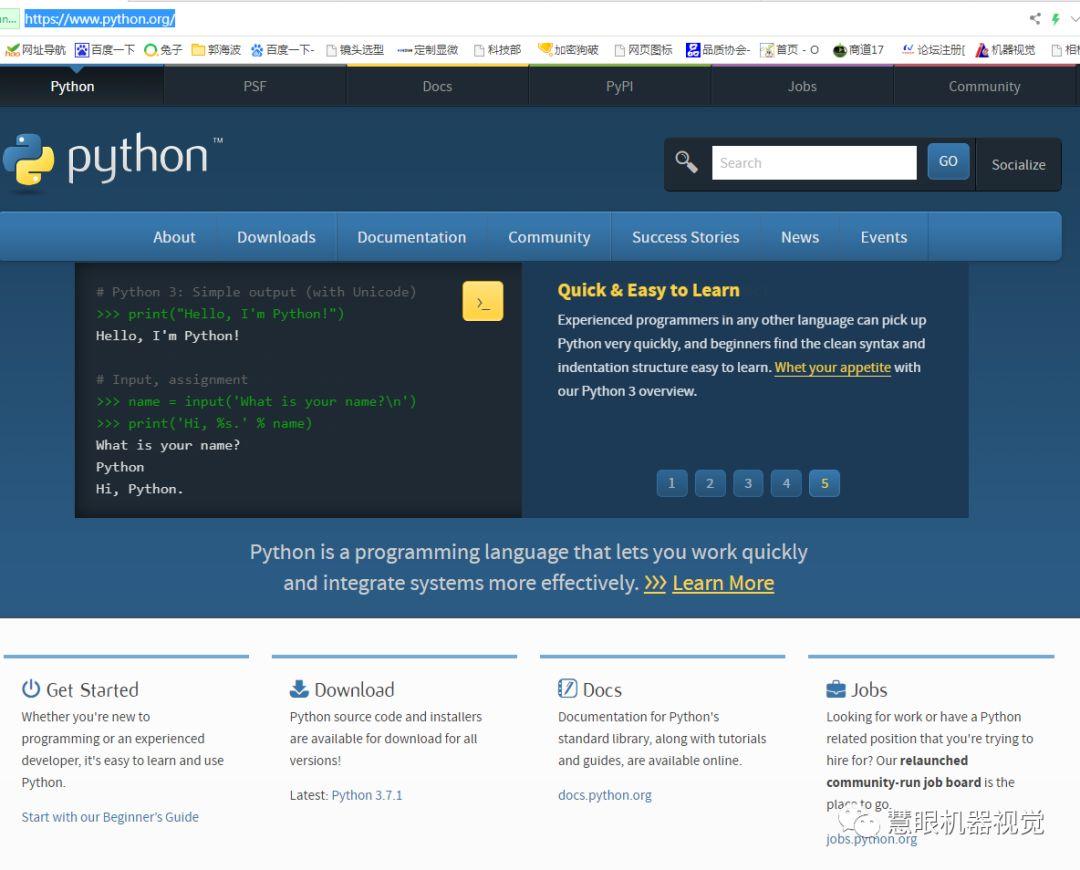Open the Python 3.7.1 latest release link
Viewport: 1080px width, 870px height.
click(366, 795)
